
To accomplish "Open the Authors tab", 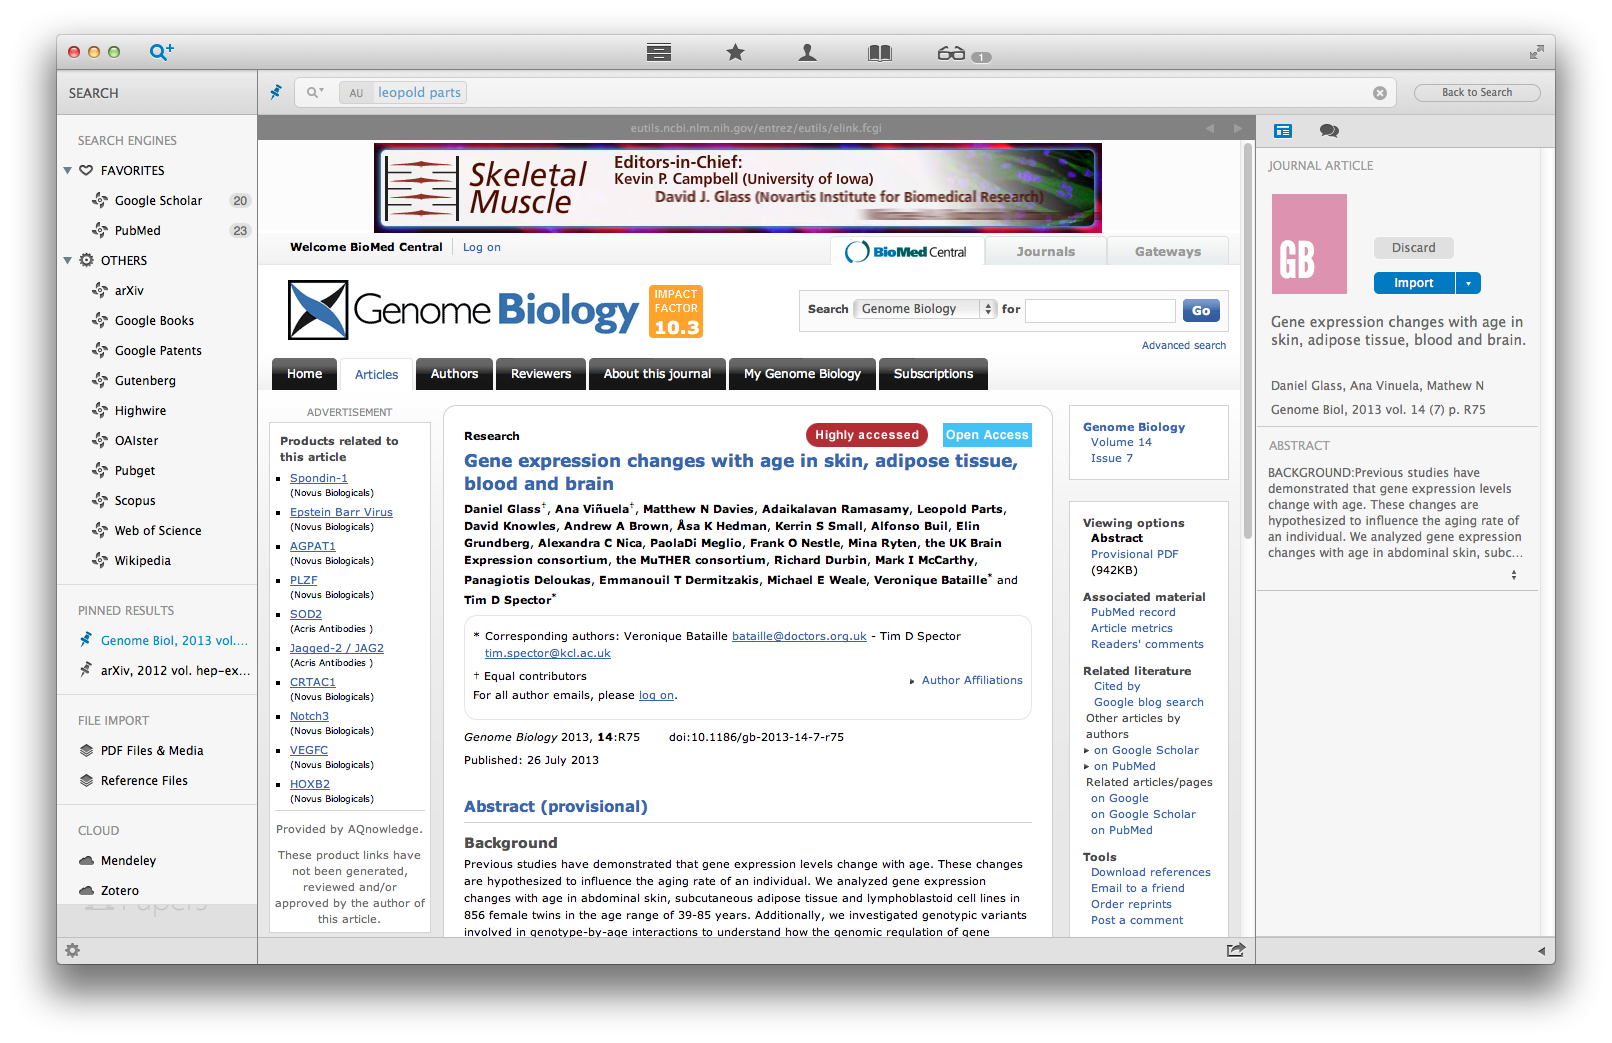I will 454,374.
